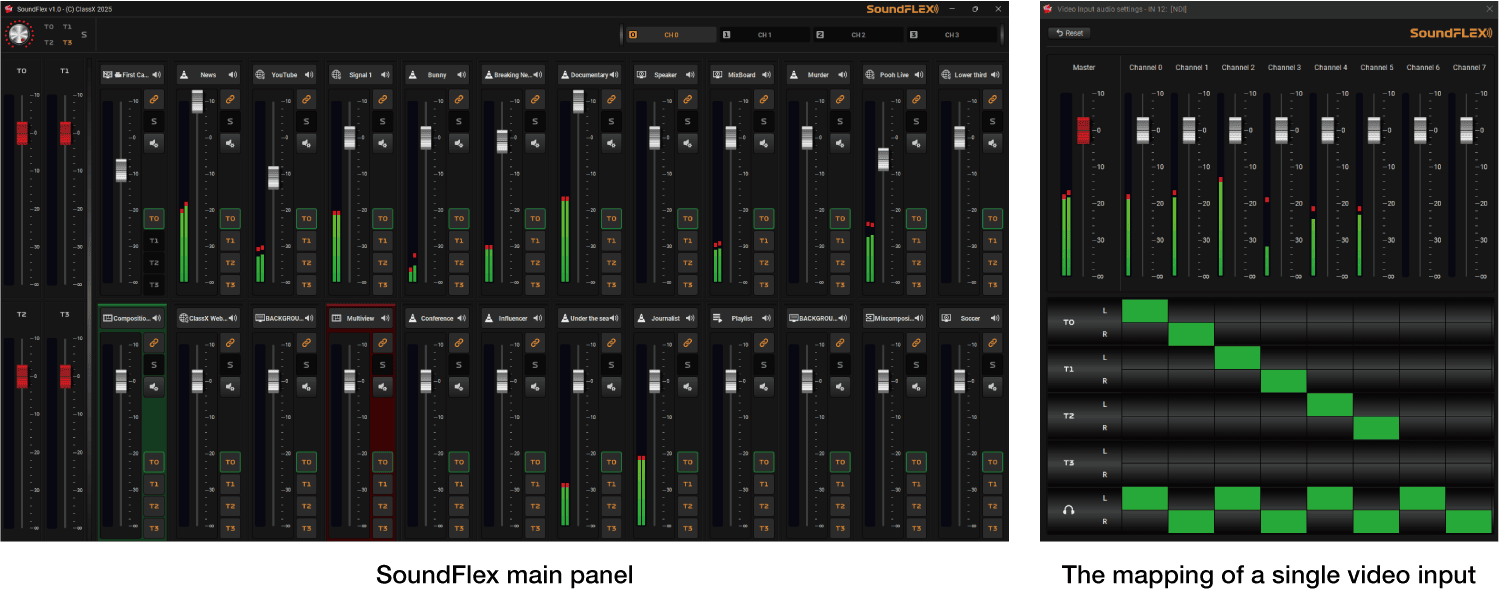The width and height of the screenshot is (1500, 590).
Task: Switch to the CH 3 tab
Action: [x=951, y=35]
